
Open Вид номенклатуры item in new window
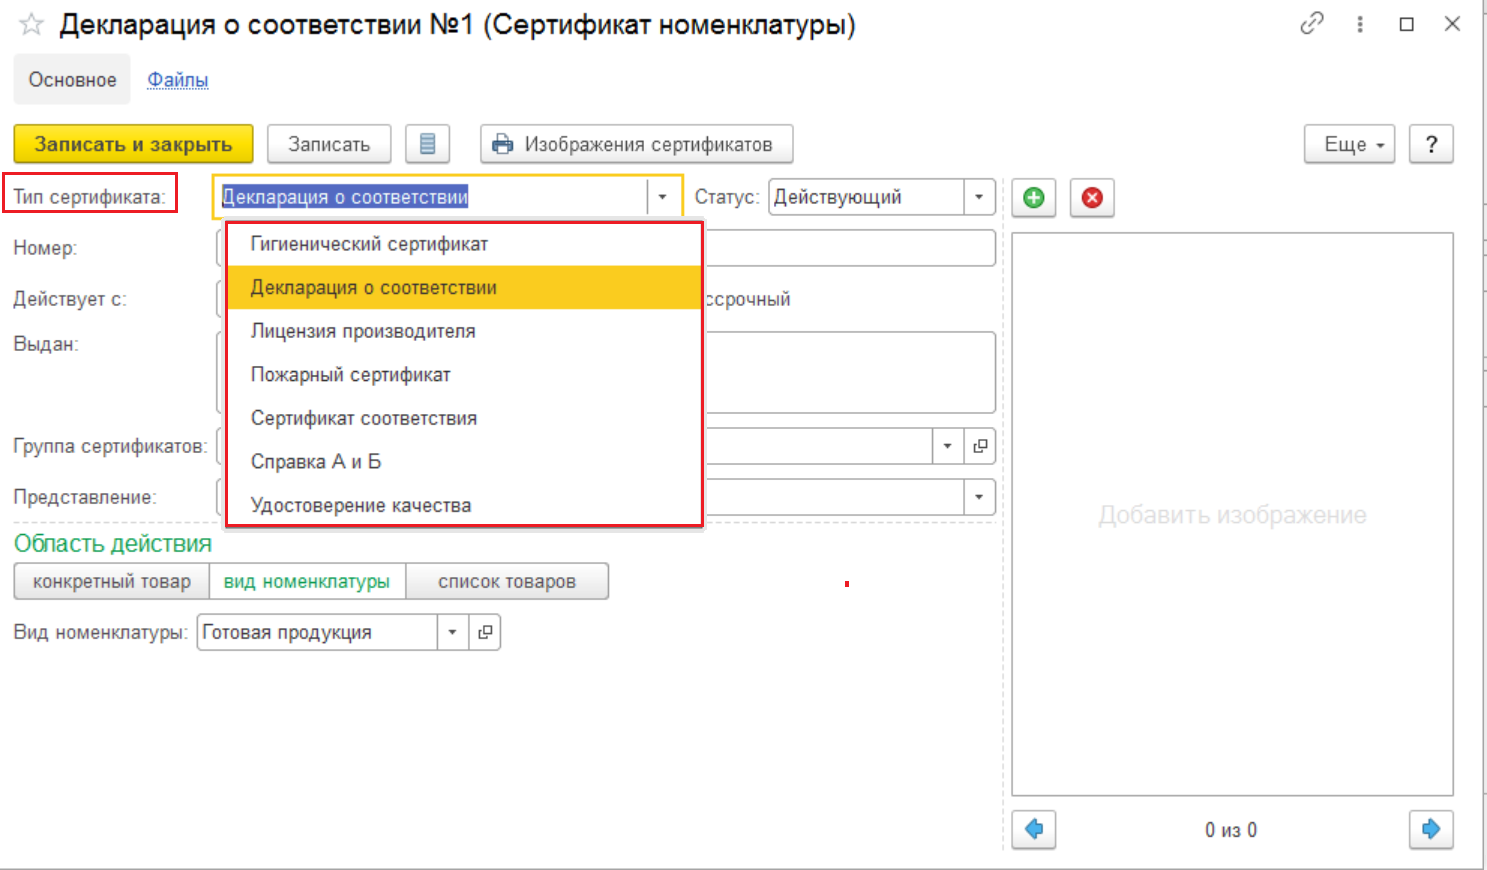coord(485,632)
